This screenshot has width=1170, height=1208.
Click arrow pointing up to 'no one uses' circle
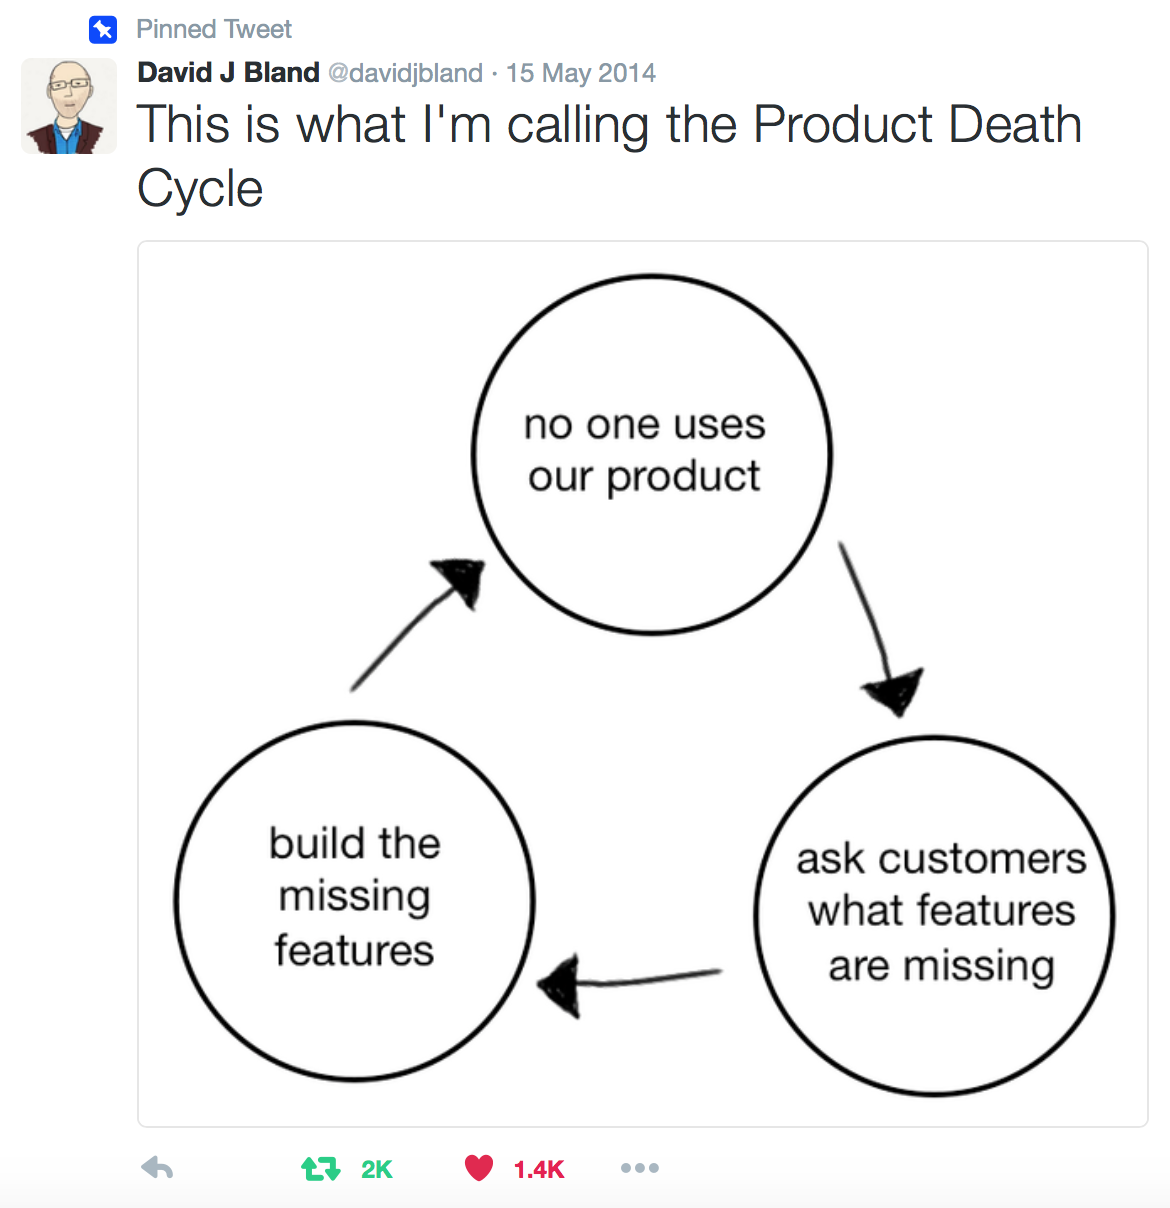(x=418, y=625)
